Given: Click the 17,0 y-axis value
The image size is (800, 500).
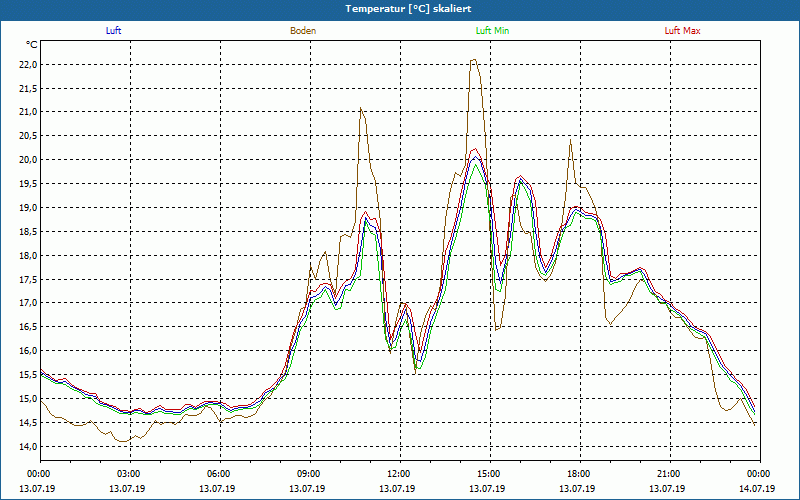Looking at the screenshot, I should 28,303.
